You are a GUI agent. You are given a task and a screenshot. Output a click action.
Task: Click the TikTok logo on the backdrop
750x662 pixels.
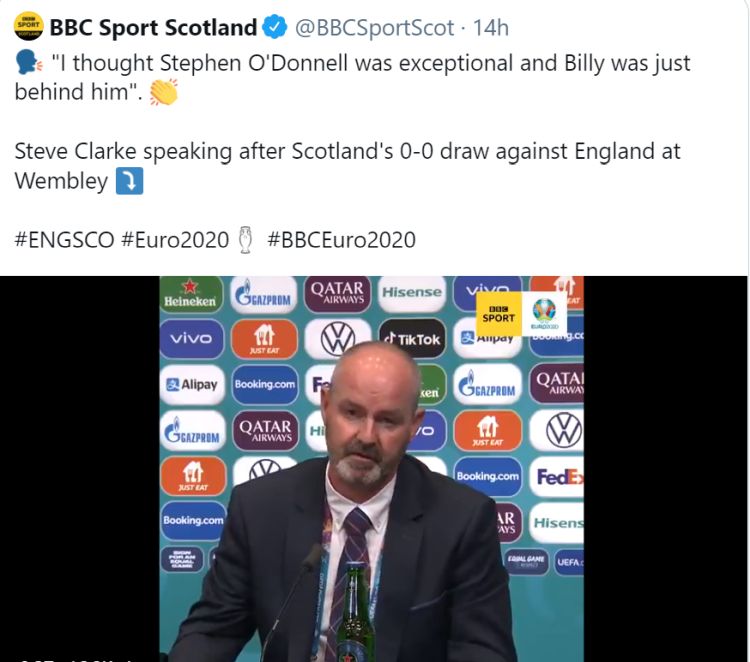[x=412, y=339]
